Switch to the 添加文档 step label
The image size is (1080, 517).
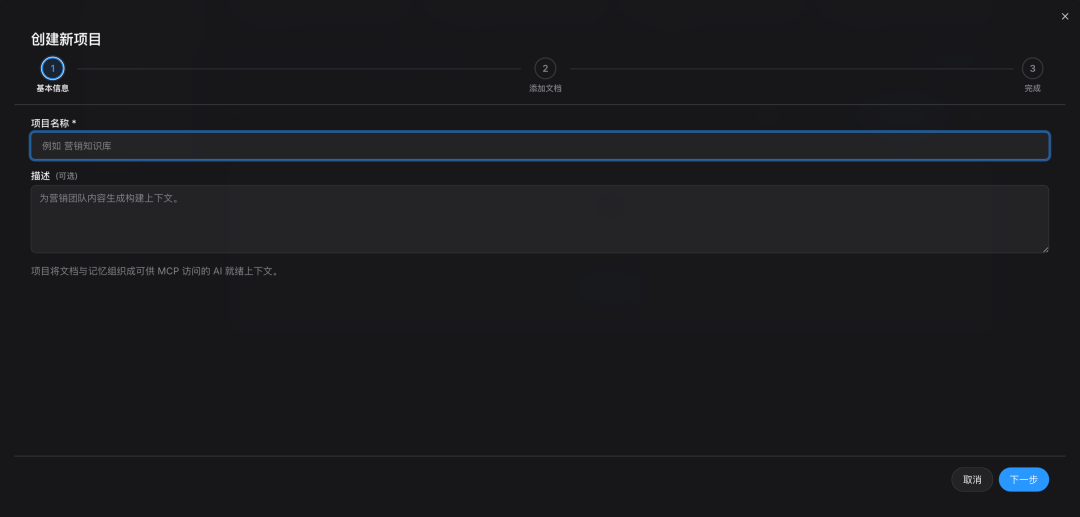click(545, 88)
